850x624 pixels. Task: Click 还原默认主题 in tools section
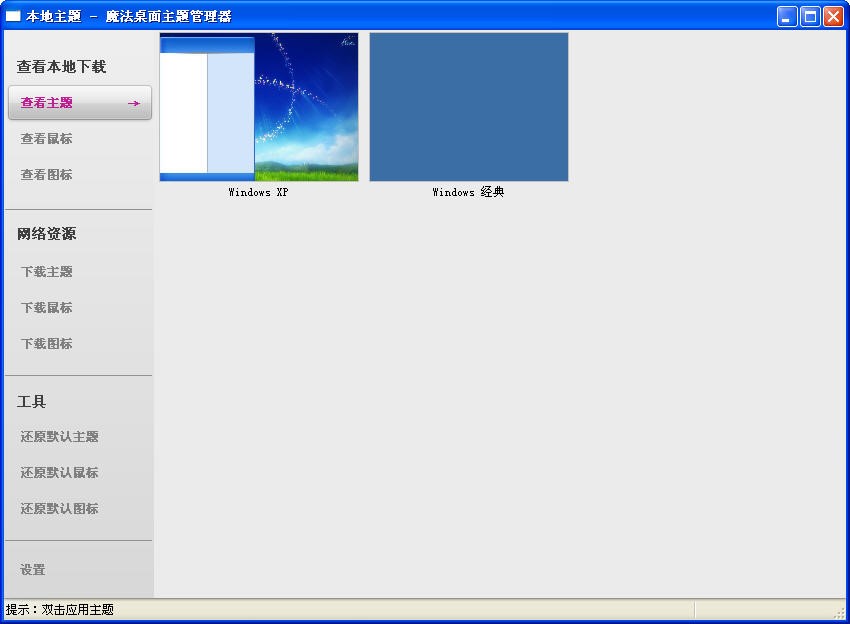(x=60, y=436)
